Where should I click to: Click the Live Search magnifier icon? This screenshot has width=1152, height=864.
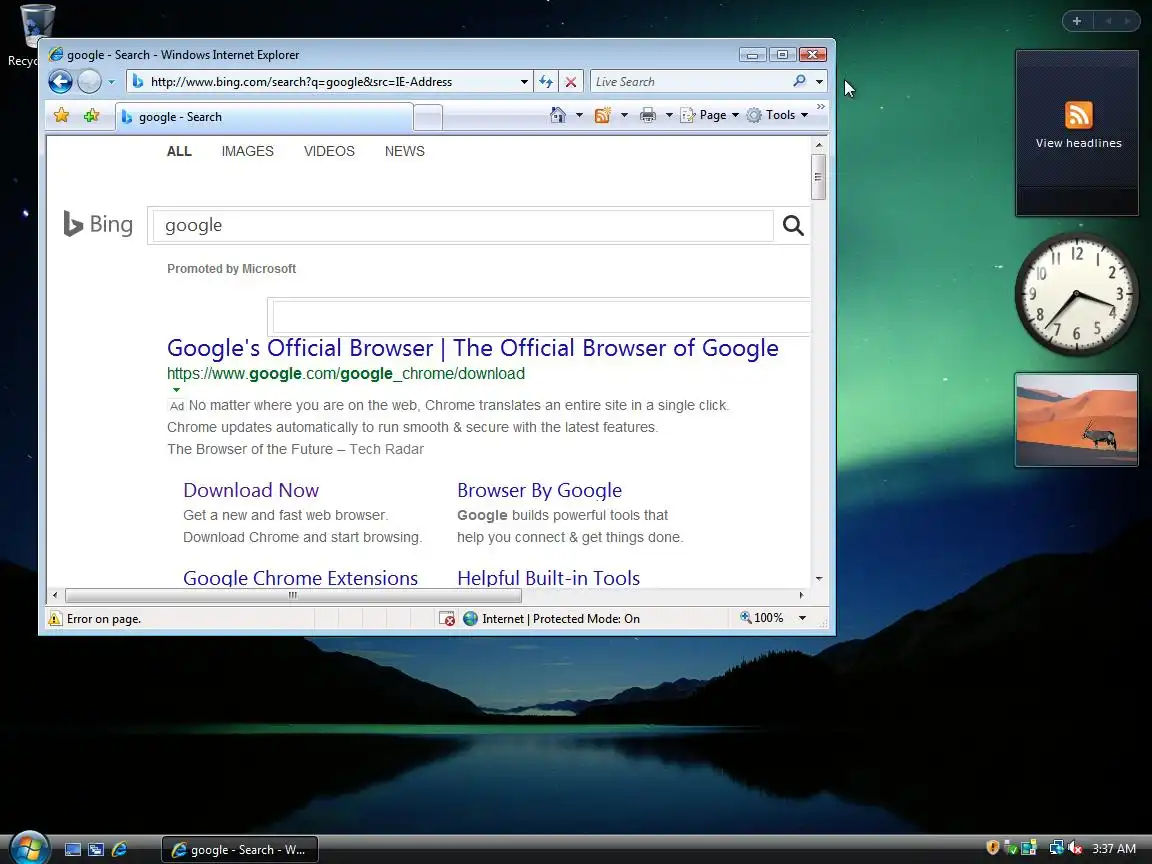pos(799,82)
